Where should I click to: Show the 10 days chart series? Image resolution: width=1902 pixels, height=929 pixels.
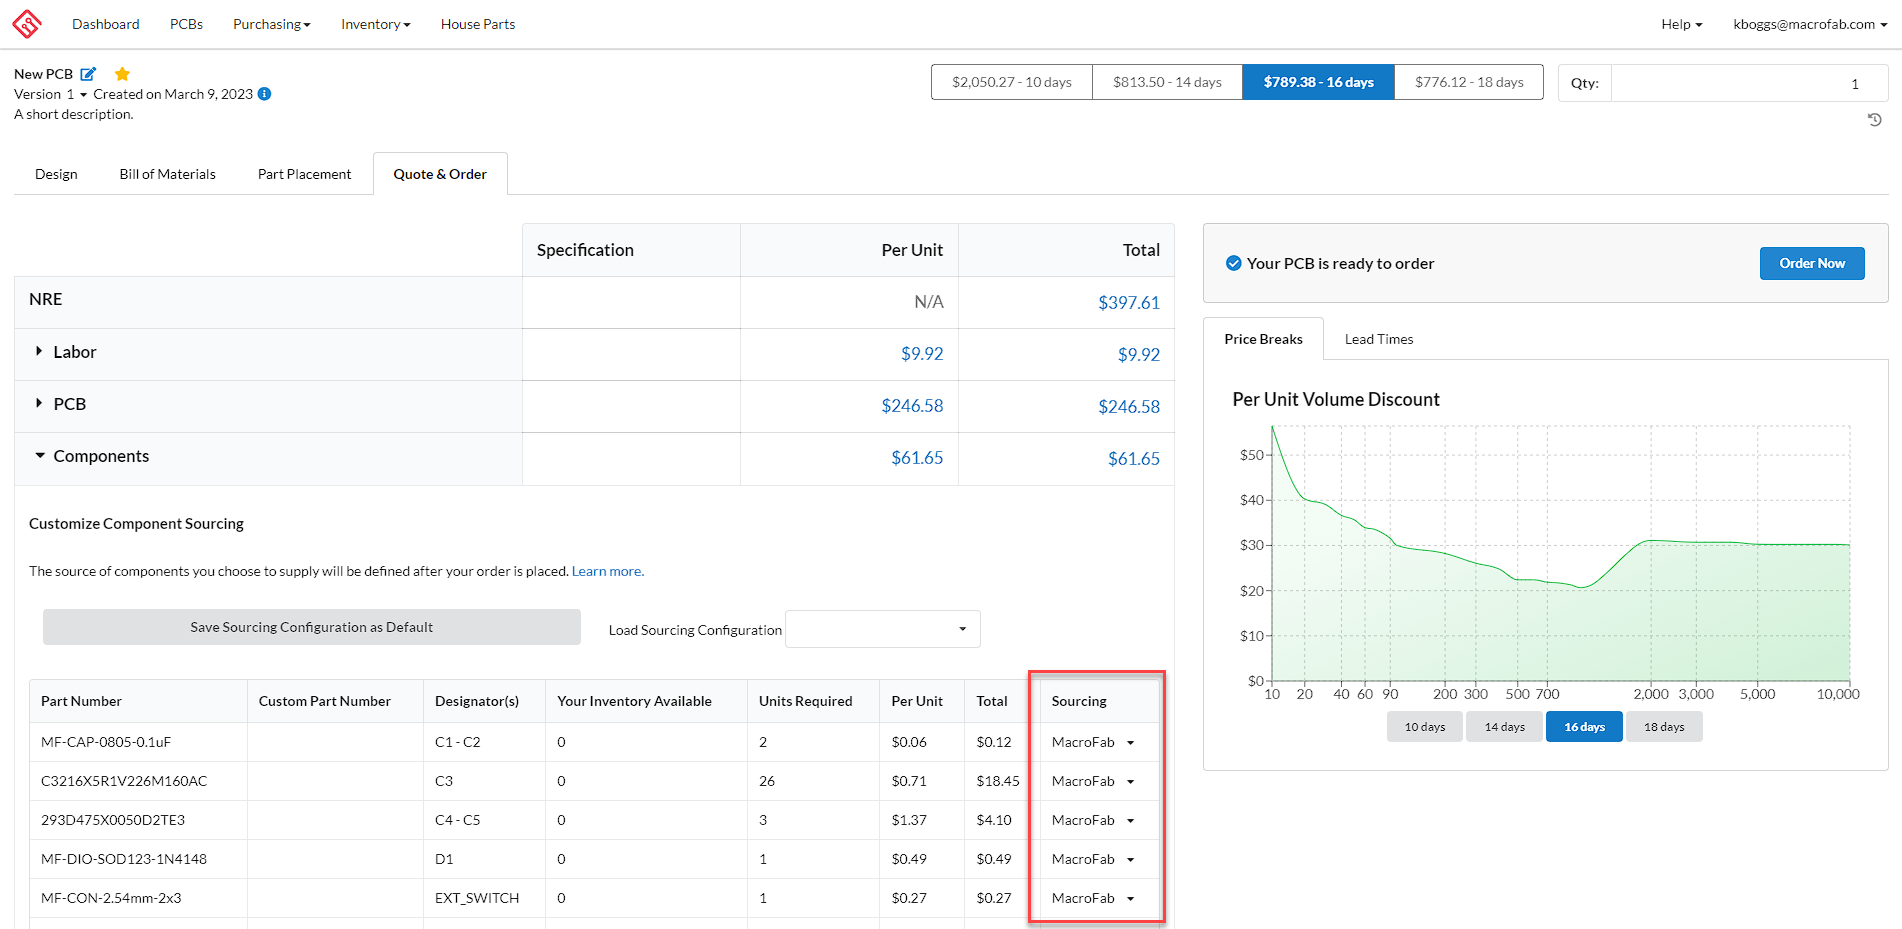(x=1425, y=727)
